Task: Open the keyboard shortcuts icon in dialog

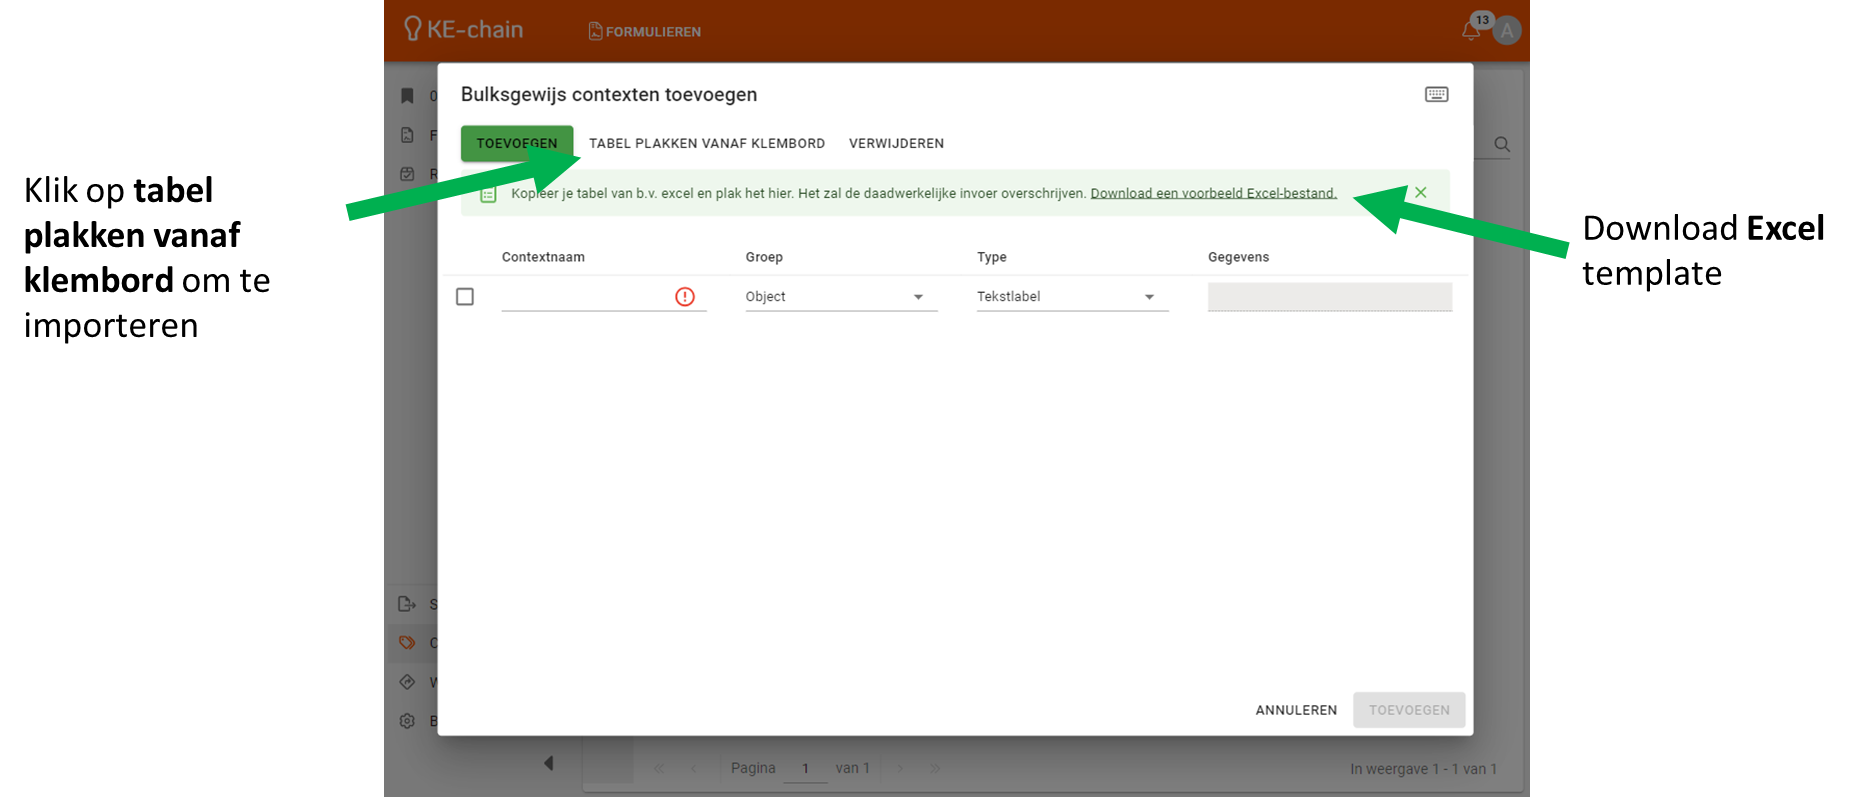Action: 1436,94
